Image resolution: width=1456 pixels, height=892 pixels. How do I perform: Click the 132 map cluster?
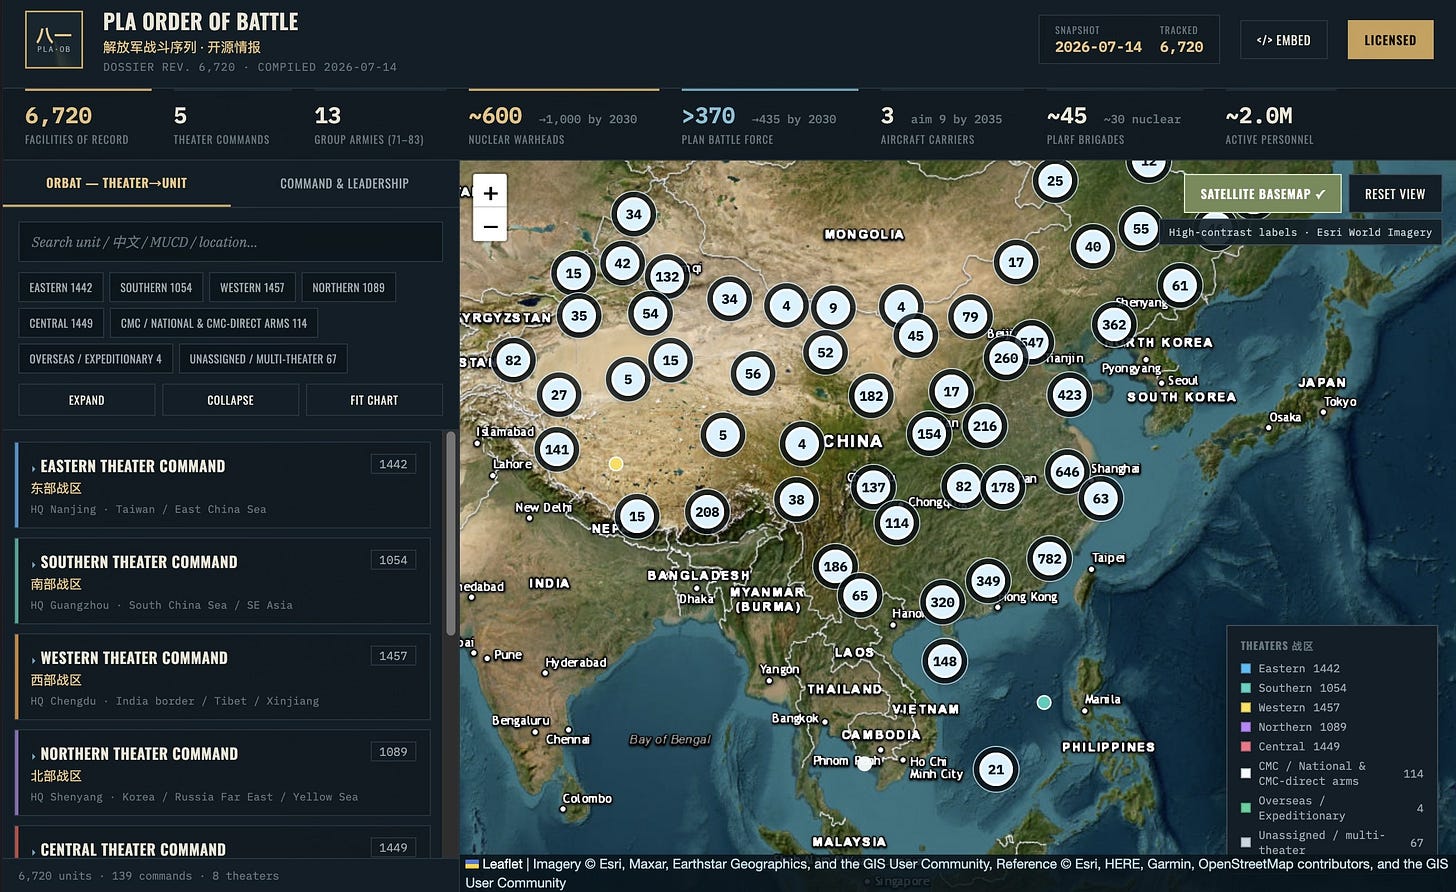coord(667,277)
